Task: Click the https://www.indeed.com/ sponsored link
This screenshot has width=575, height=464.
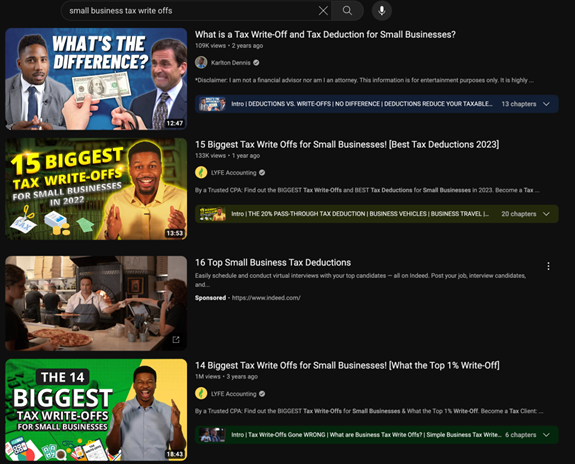Action: coord(266,298)
